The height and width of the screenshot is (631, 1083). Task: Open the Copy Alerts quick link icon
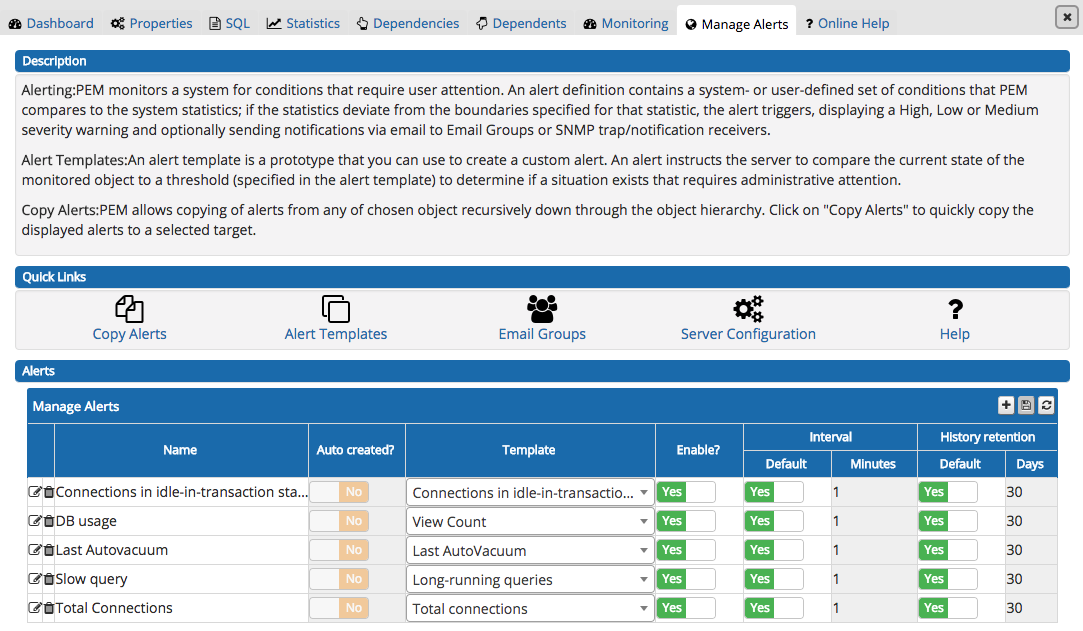pos(129,309)
